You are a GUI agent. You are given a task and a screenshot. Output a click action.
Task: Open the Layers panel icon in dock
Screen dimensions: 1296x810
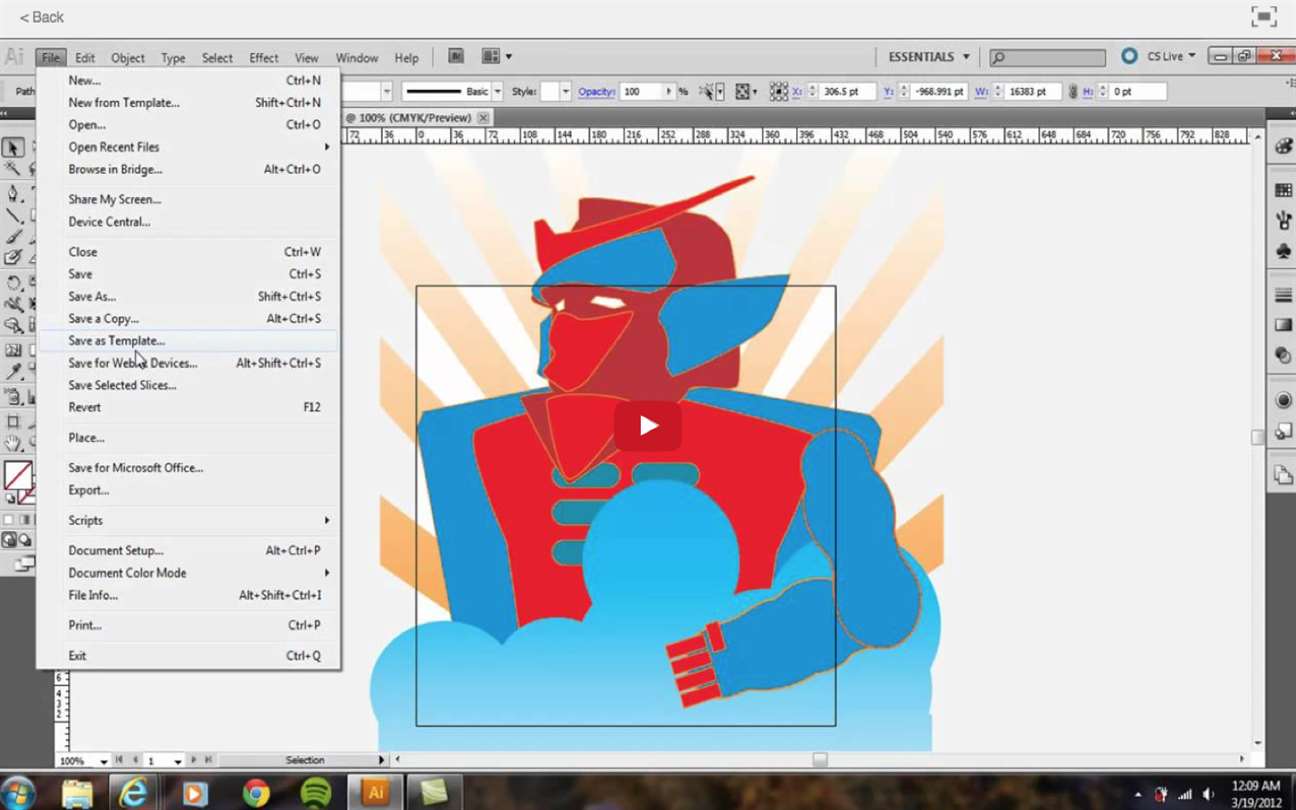[1283, 475]
